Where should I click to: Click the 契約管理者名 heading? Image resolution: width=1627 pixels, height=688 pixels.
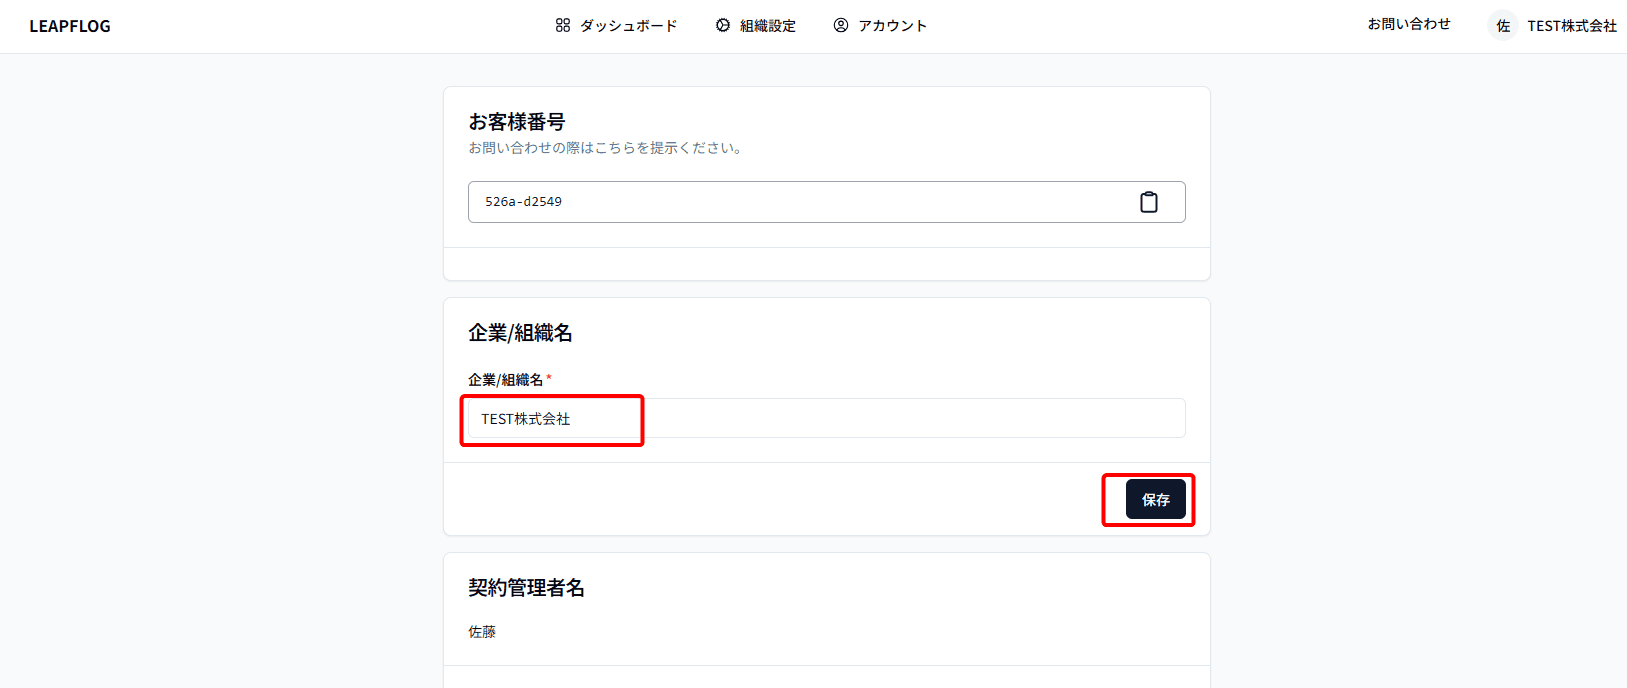click(526, 588)
